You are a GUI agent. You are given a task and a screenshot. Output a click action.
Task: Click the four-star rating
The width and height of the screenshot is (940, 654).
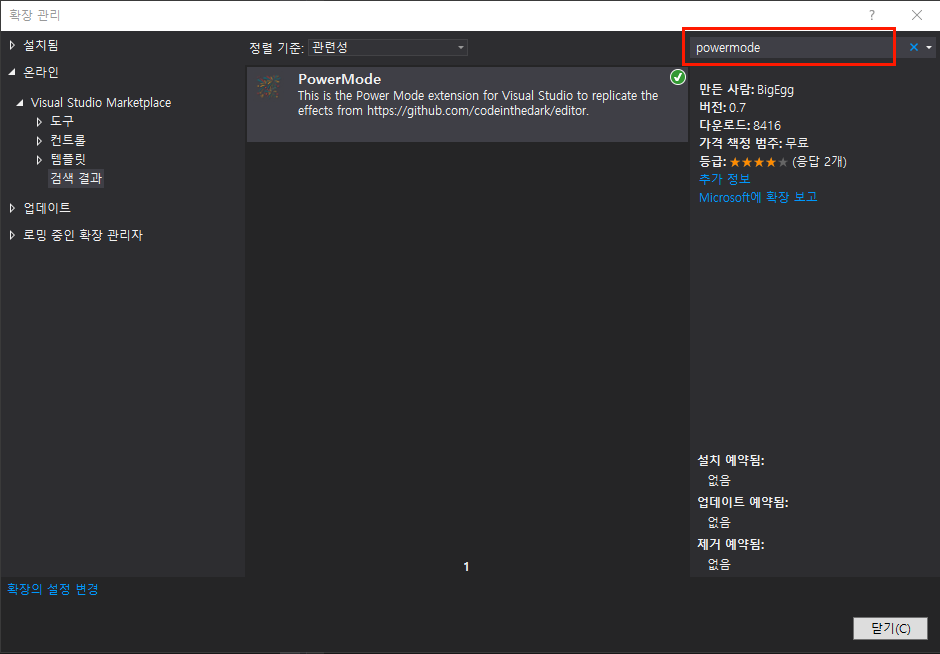click(x=758, y=162)
